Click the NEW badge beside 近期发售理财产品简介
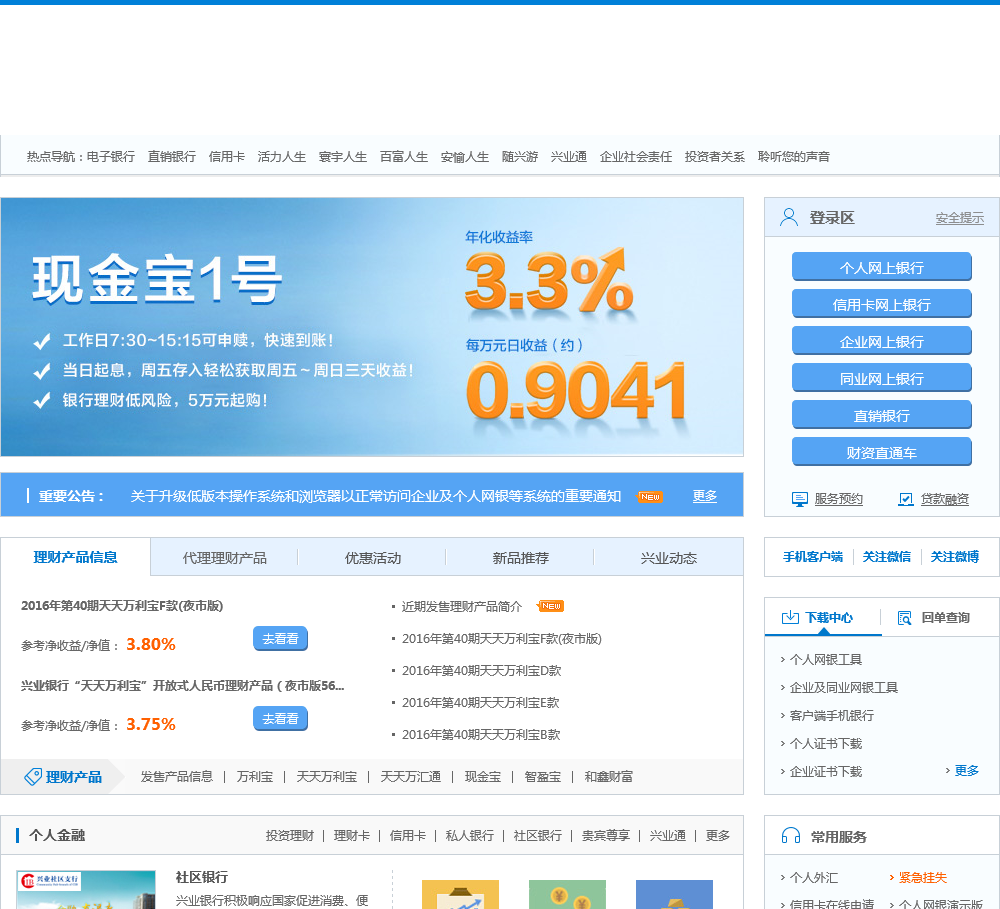The image size is (1000, 909). click(x=551, y=606)
